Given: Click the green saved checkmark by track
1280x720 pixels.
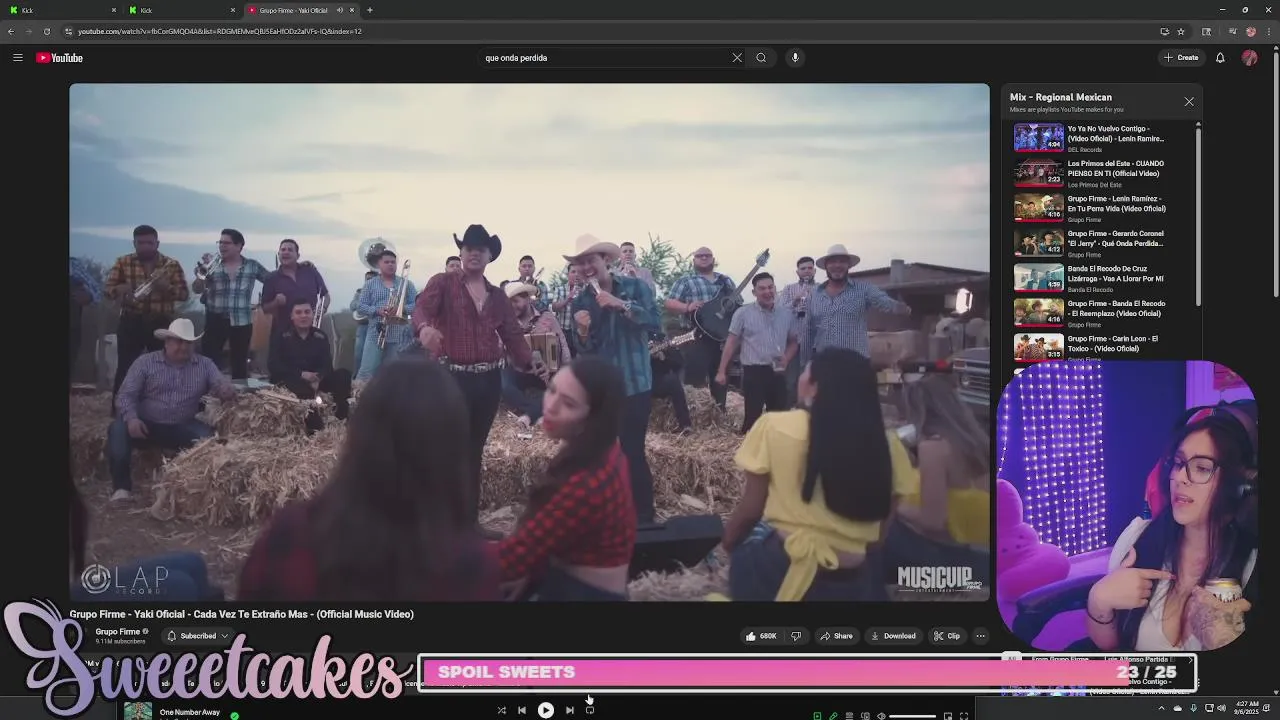Looking at the screenshot, I should (234, 715).
